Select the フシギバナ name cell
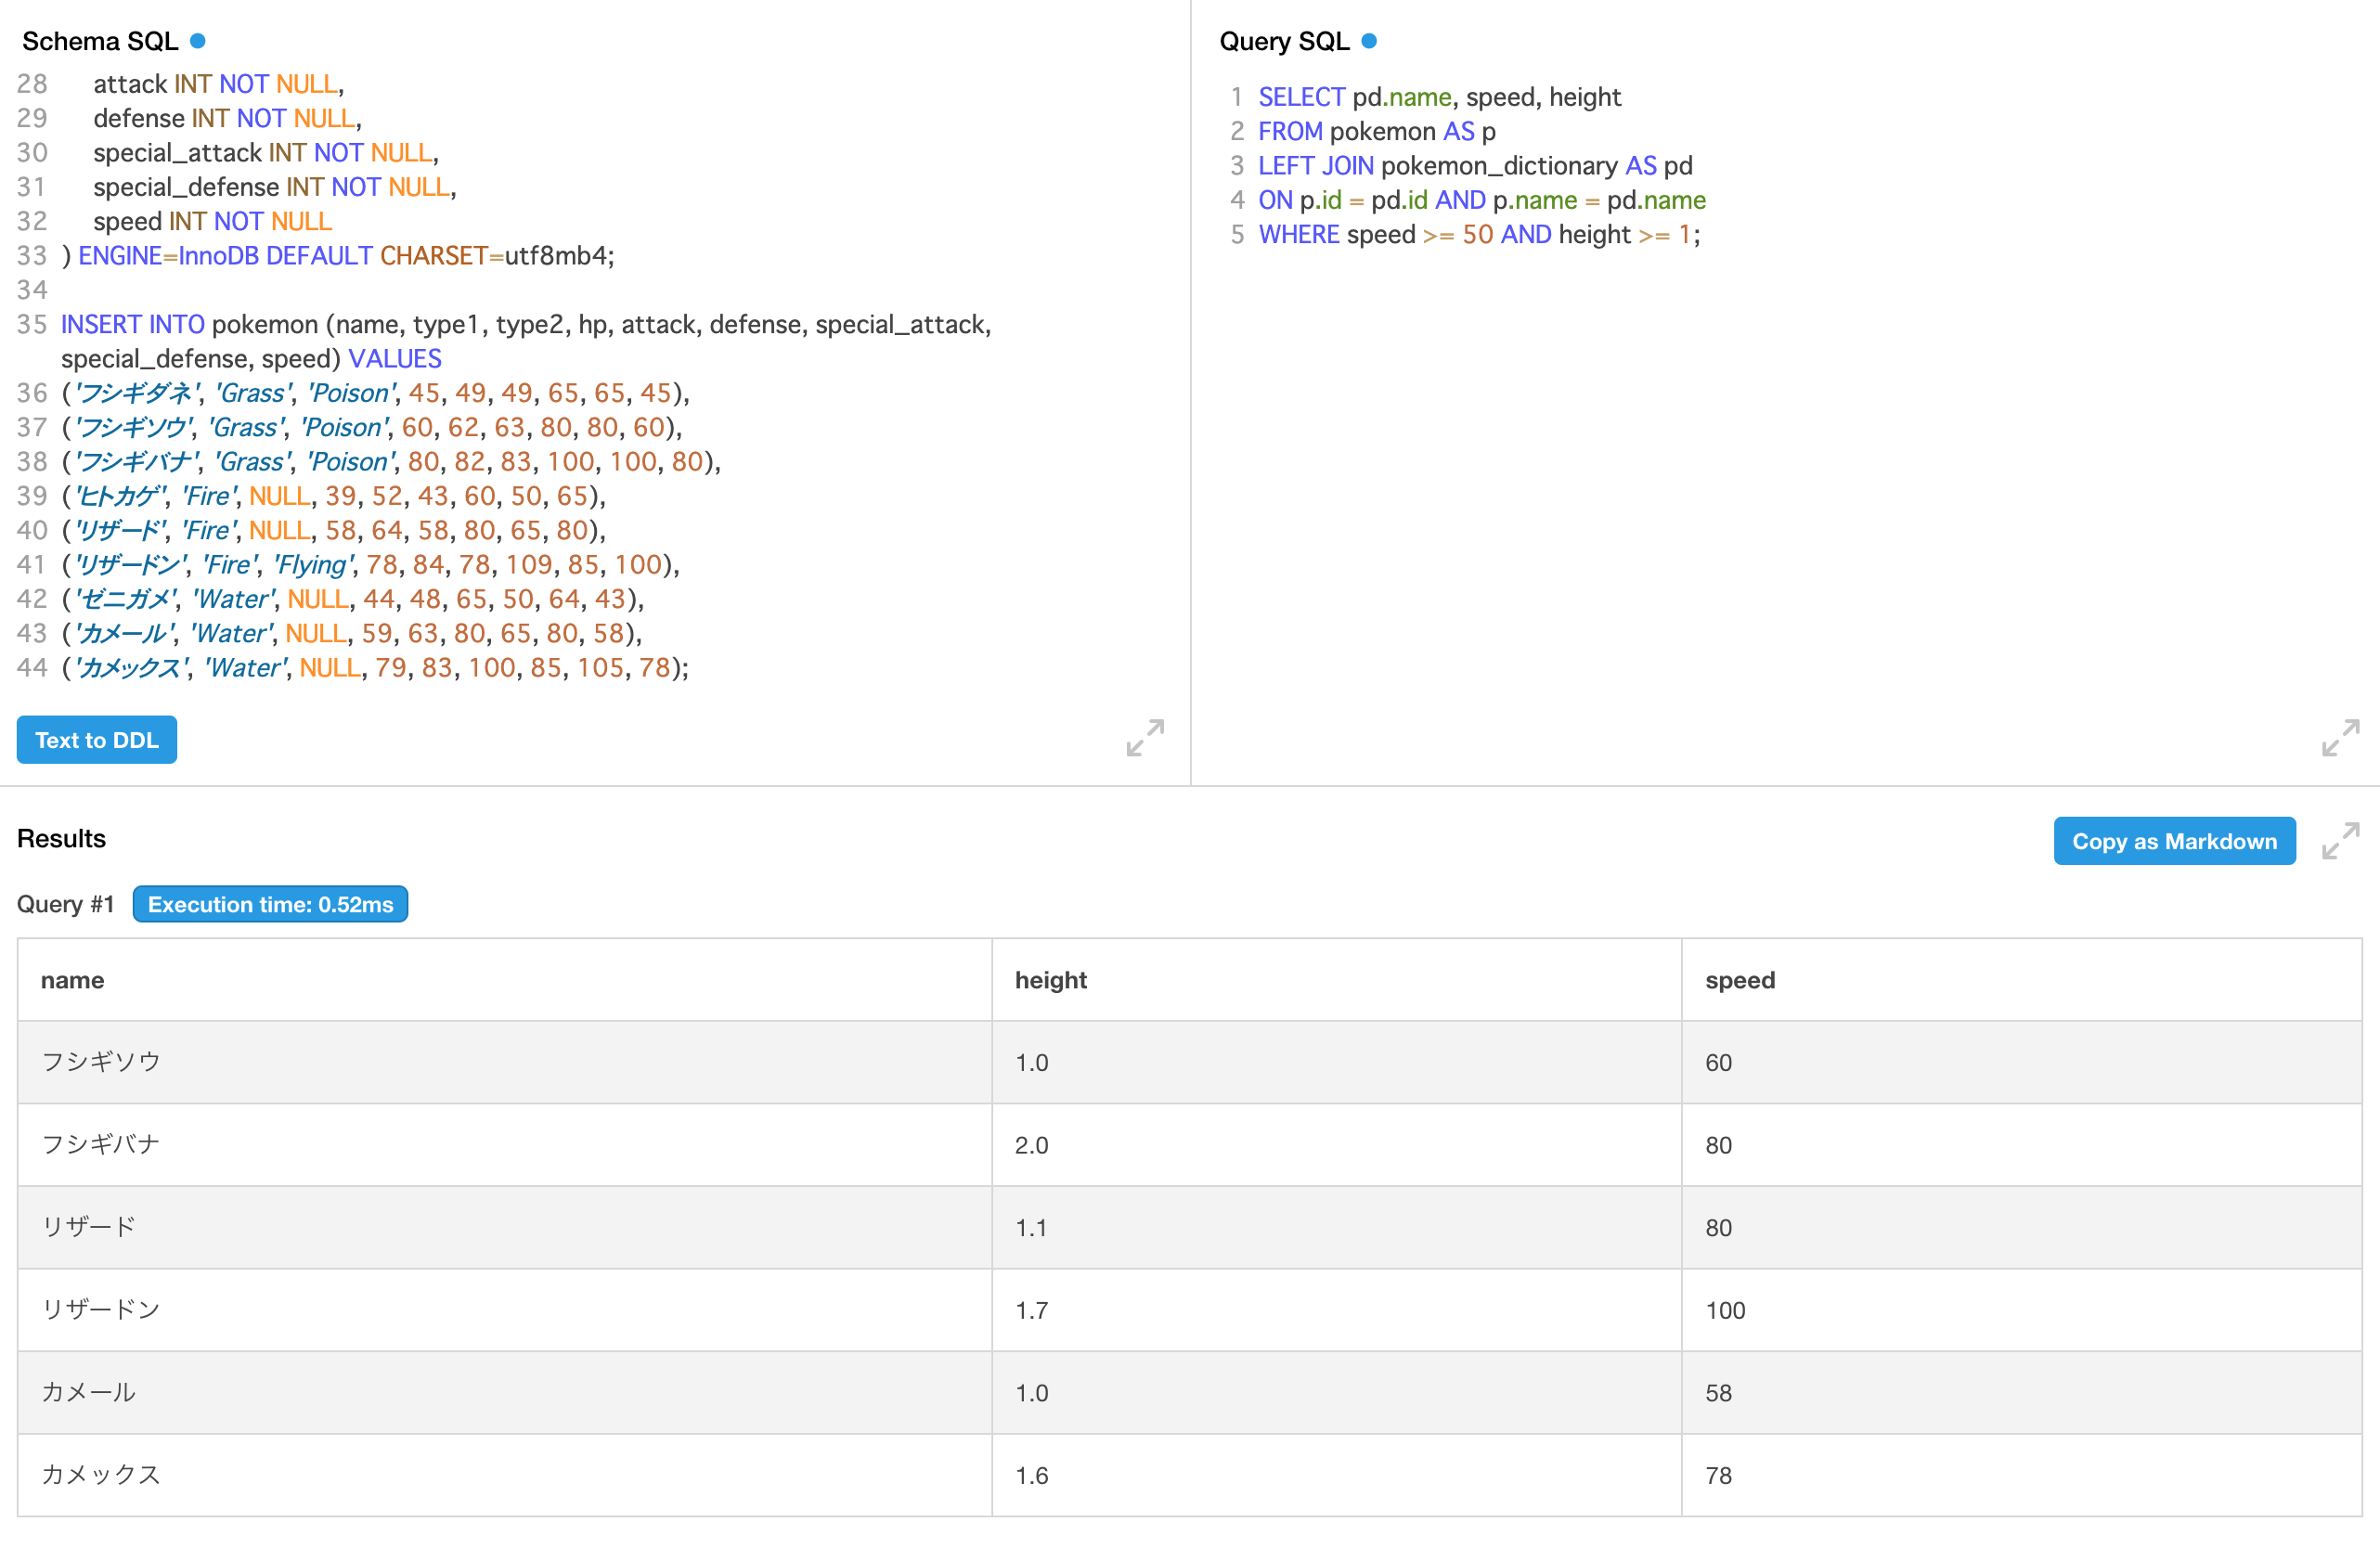The height and width of the screenshot is (1561, 2380). pos(505,1145)
